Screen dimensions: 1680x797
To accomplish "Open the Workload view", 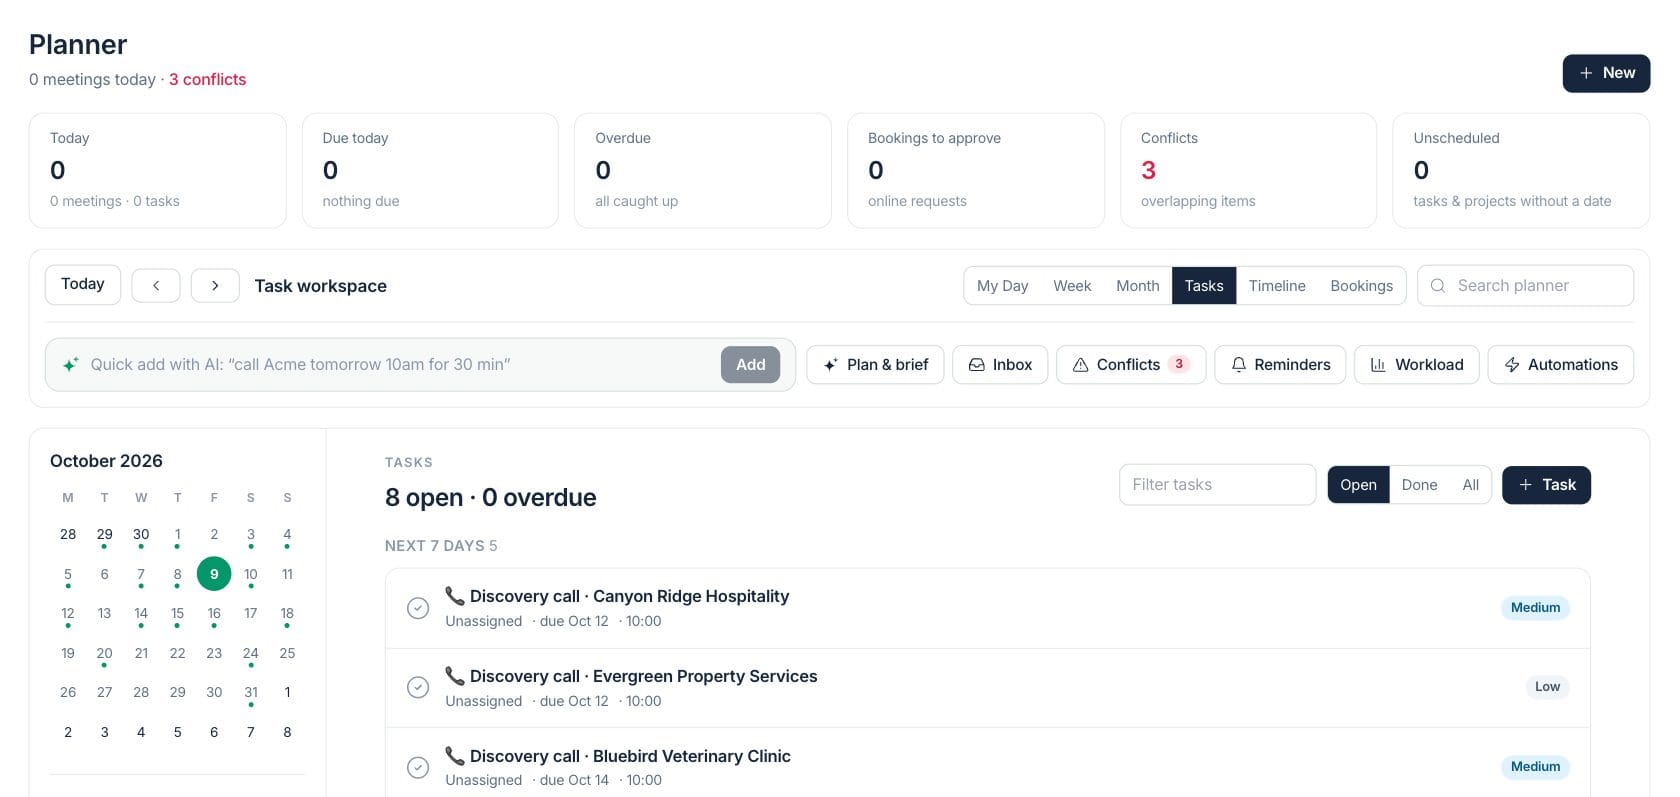I will click(1416, 365).
